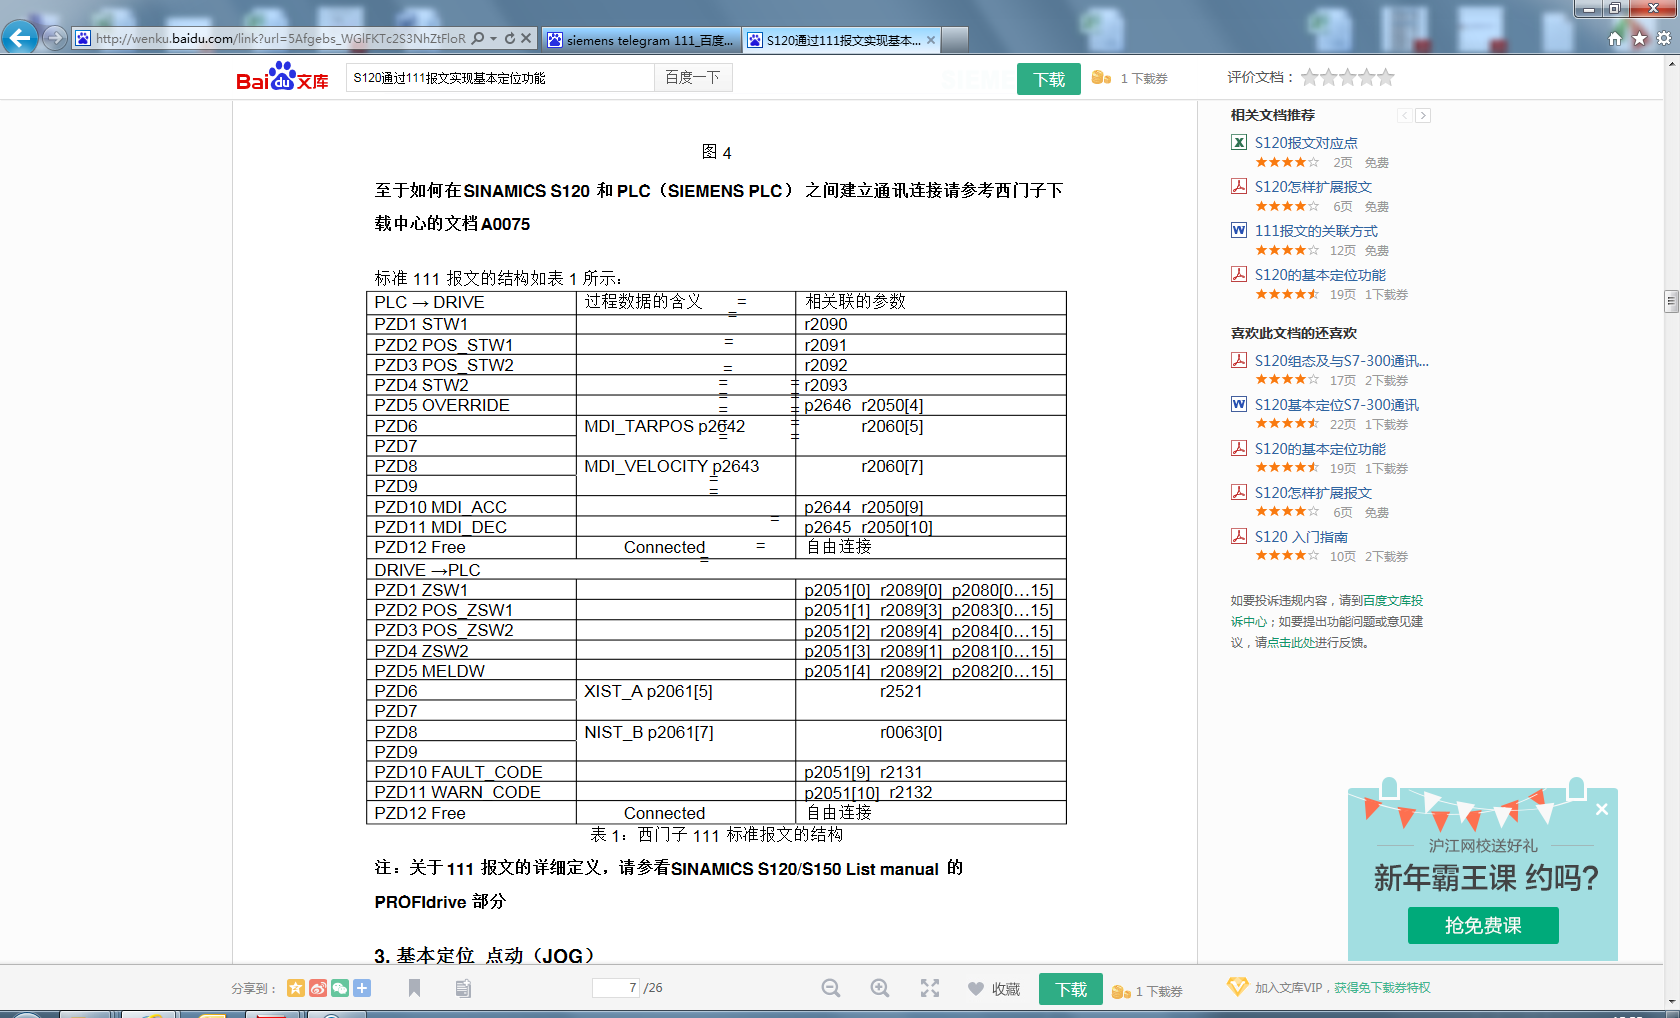Open the address bar autocomplete dropdown arrow

tap(494, 39)
